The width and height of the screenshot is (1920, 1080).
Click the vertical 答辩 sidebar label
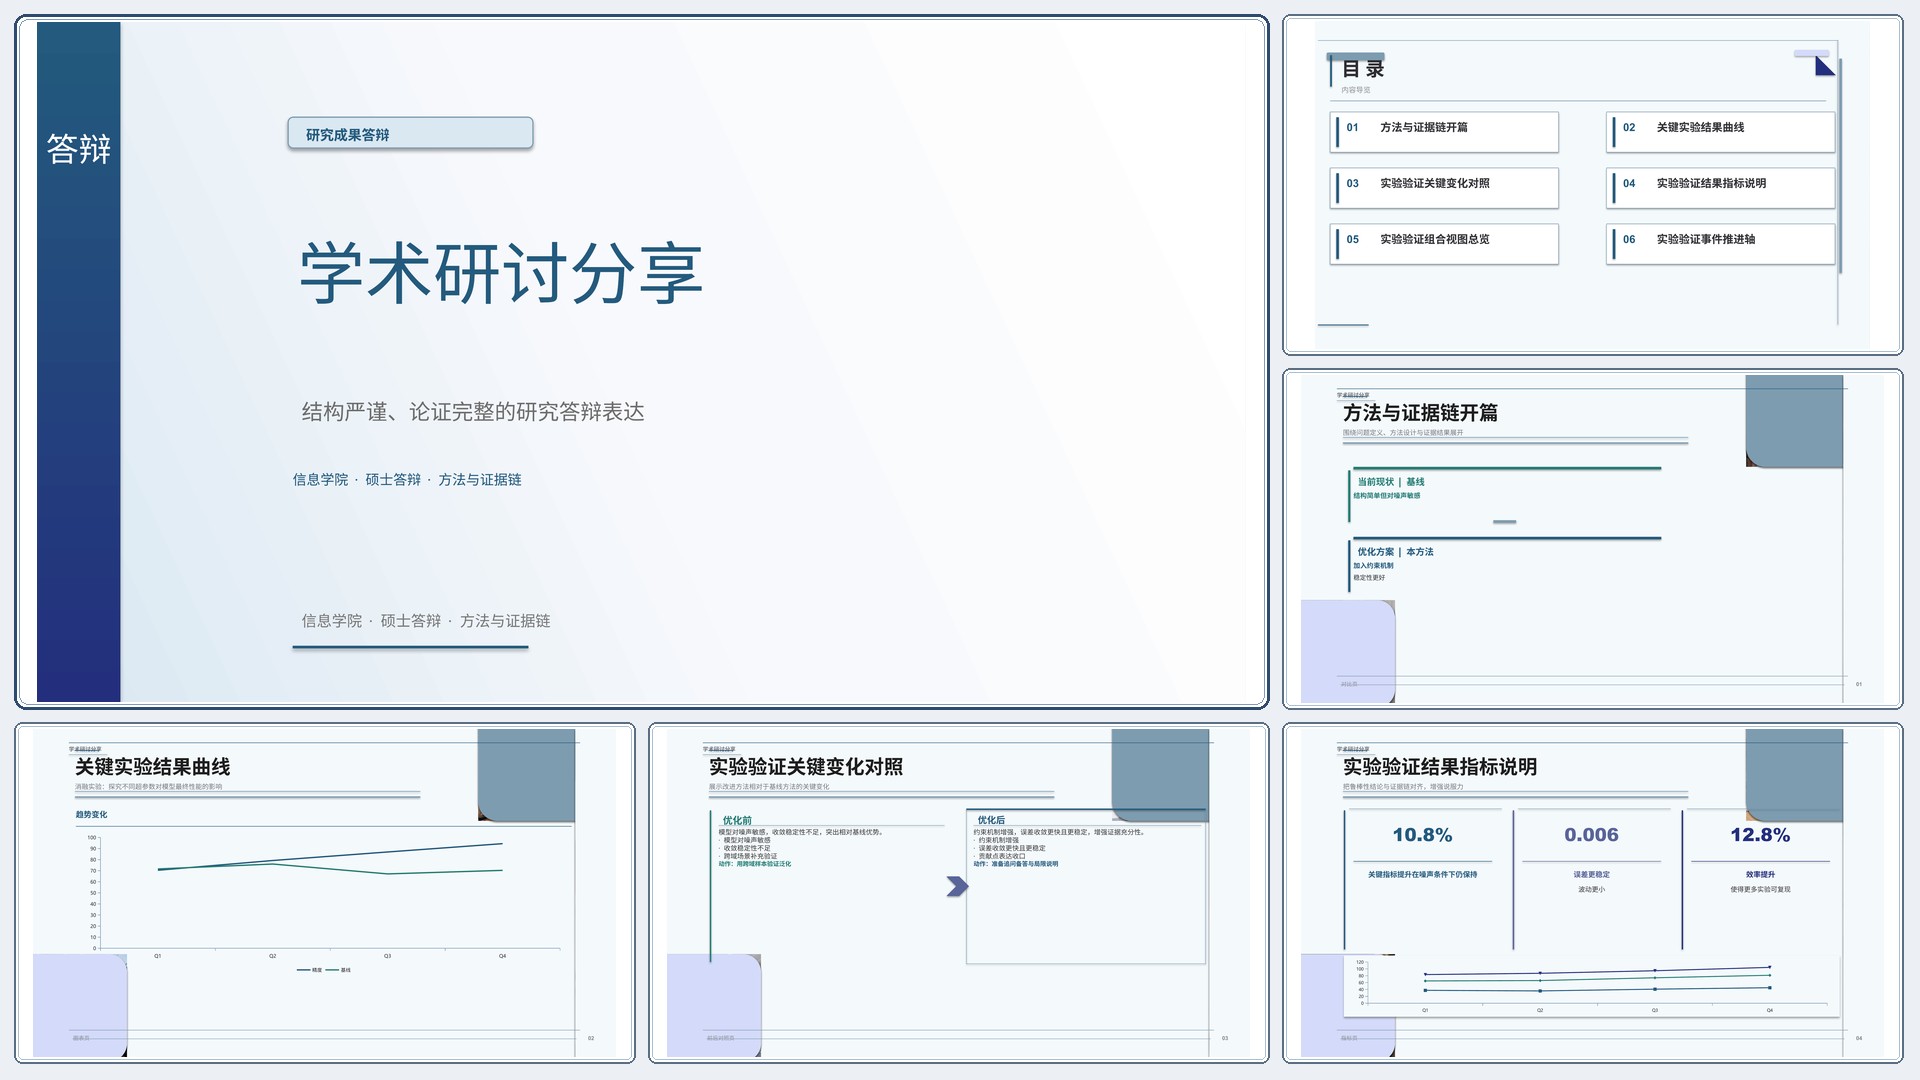click(79, 149)
